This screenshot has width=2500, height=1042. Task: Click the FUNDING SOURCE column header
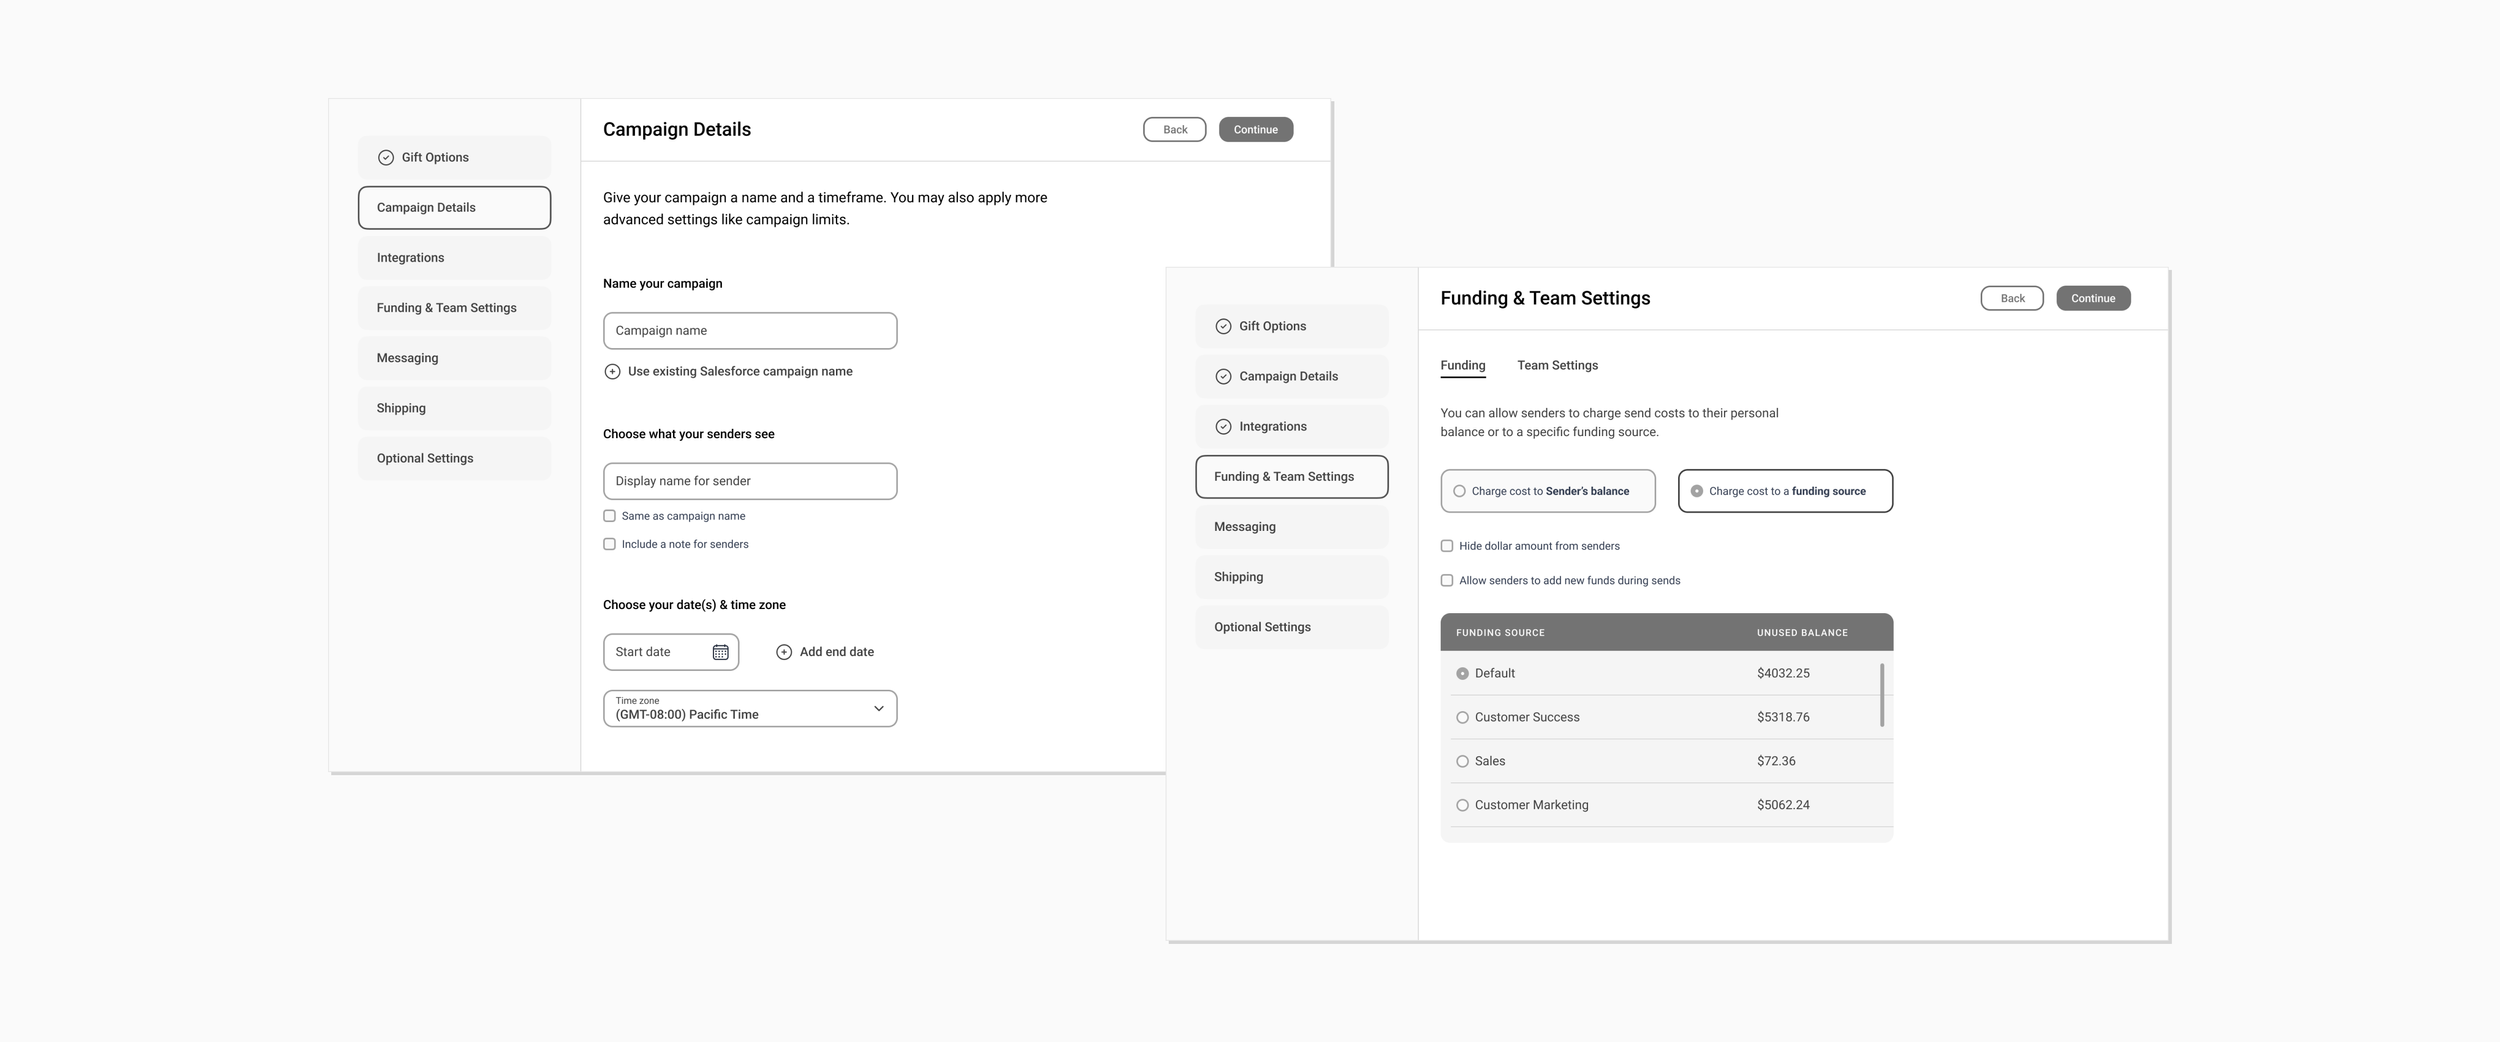click(x=1500, y=633)
